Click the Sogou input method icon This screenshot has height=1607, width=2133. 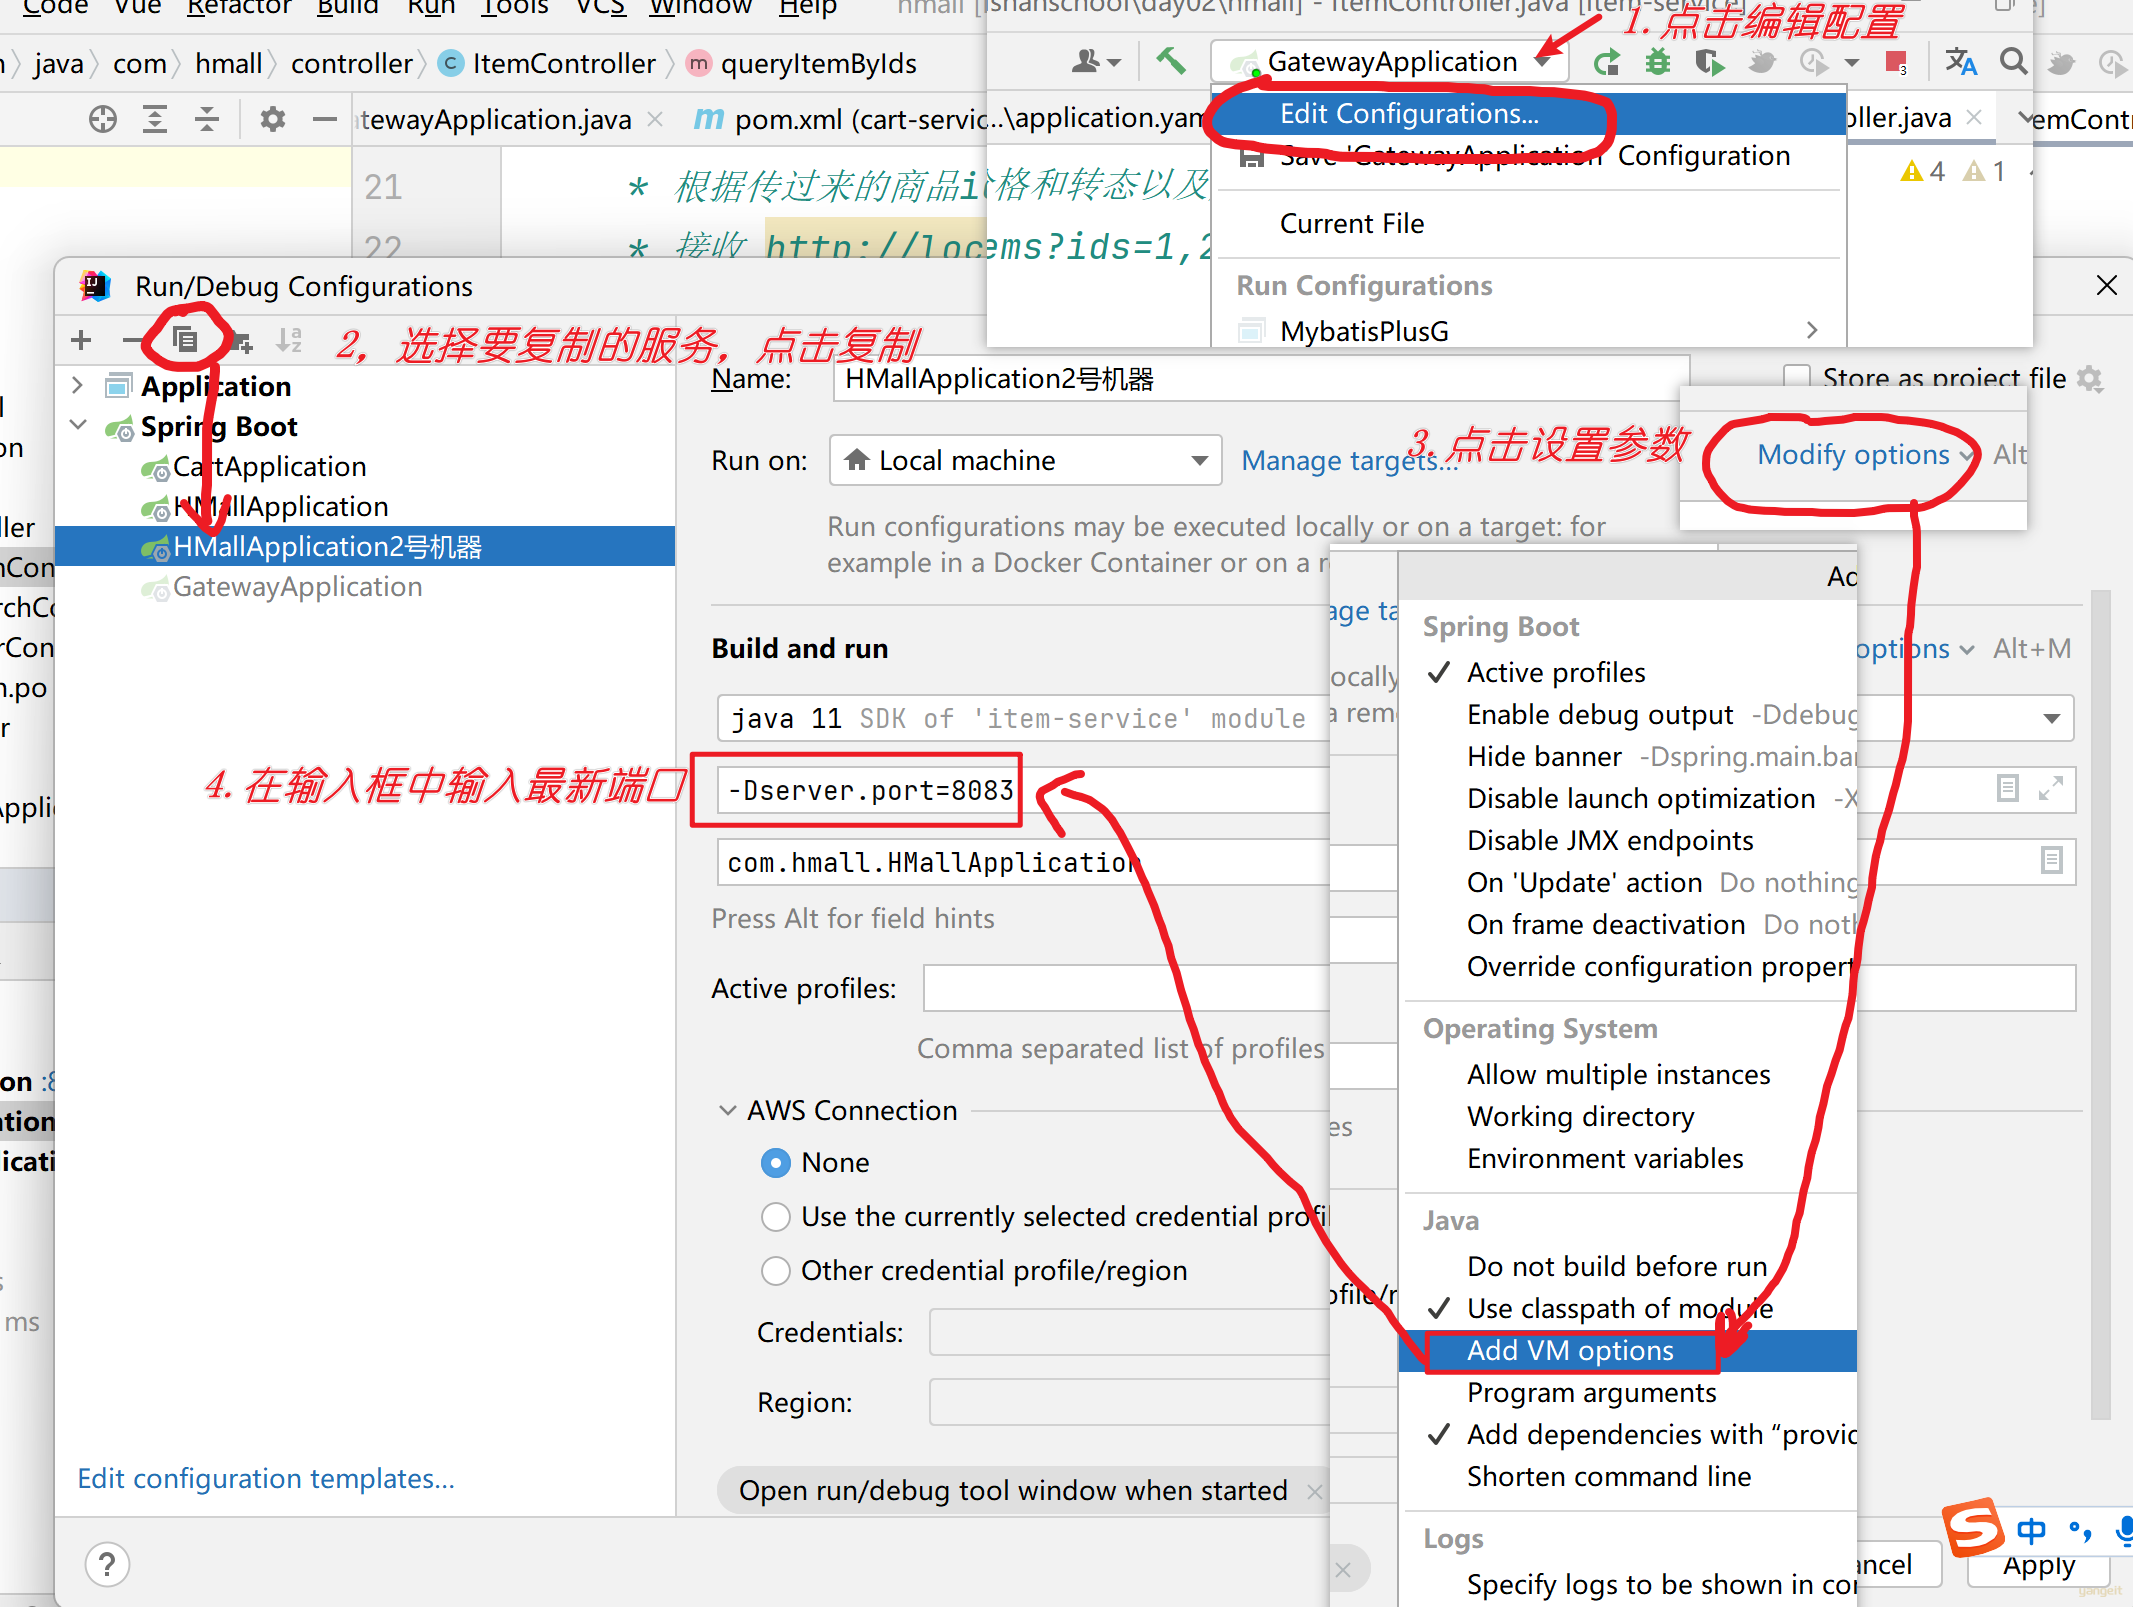pos(1975,1527)
